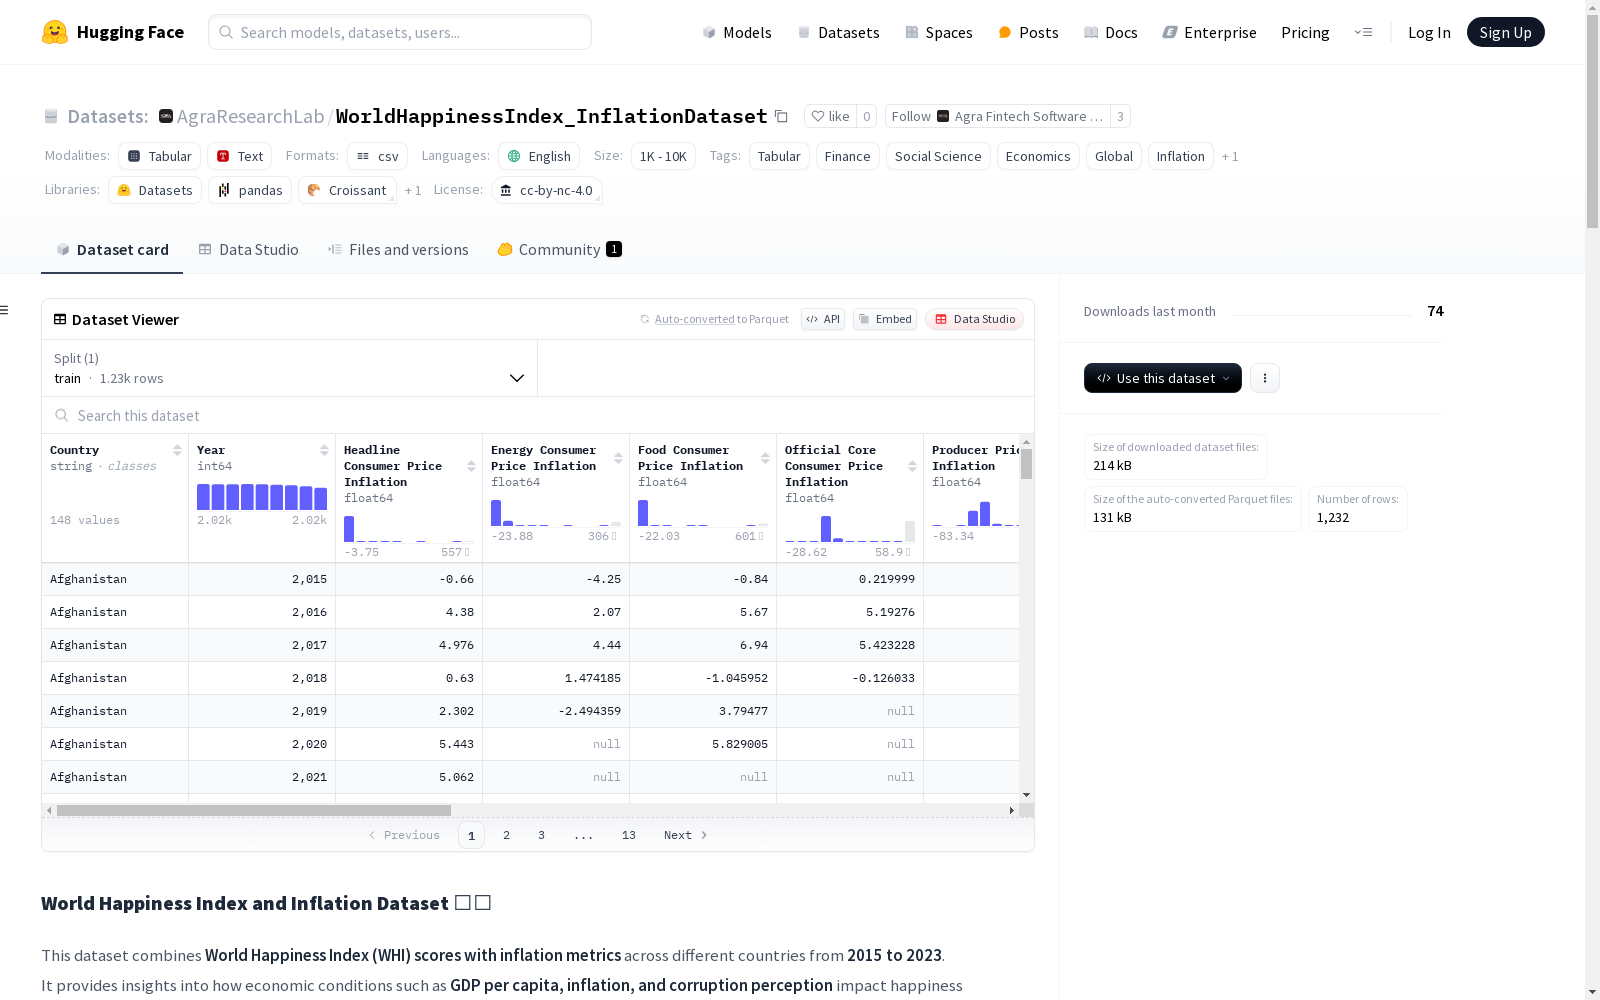Click the left-edge table of contents icon

pos(4,310)
